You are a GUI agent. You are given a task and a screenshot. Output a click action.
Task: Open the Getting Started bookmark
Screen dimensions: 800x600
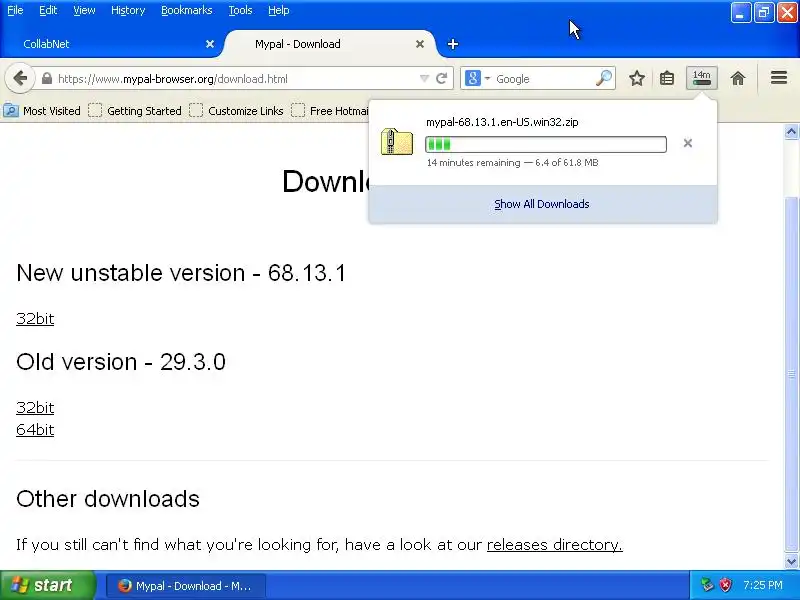click(135, 111)
